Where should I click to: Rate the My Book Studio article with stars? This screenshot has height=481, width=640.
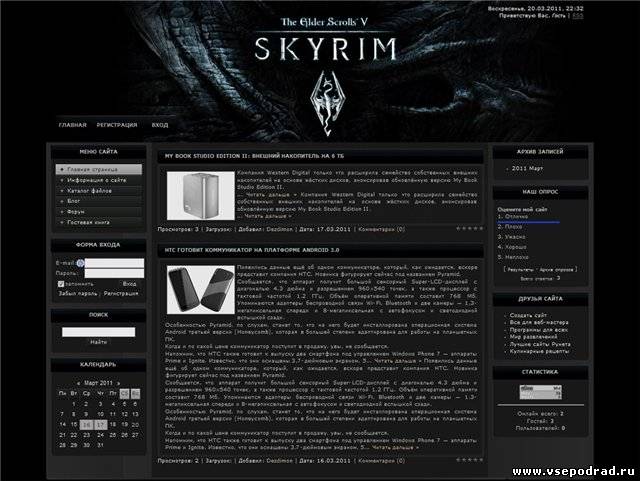[x=469, y=229]
